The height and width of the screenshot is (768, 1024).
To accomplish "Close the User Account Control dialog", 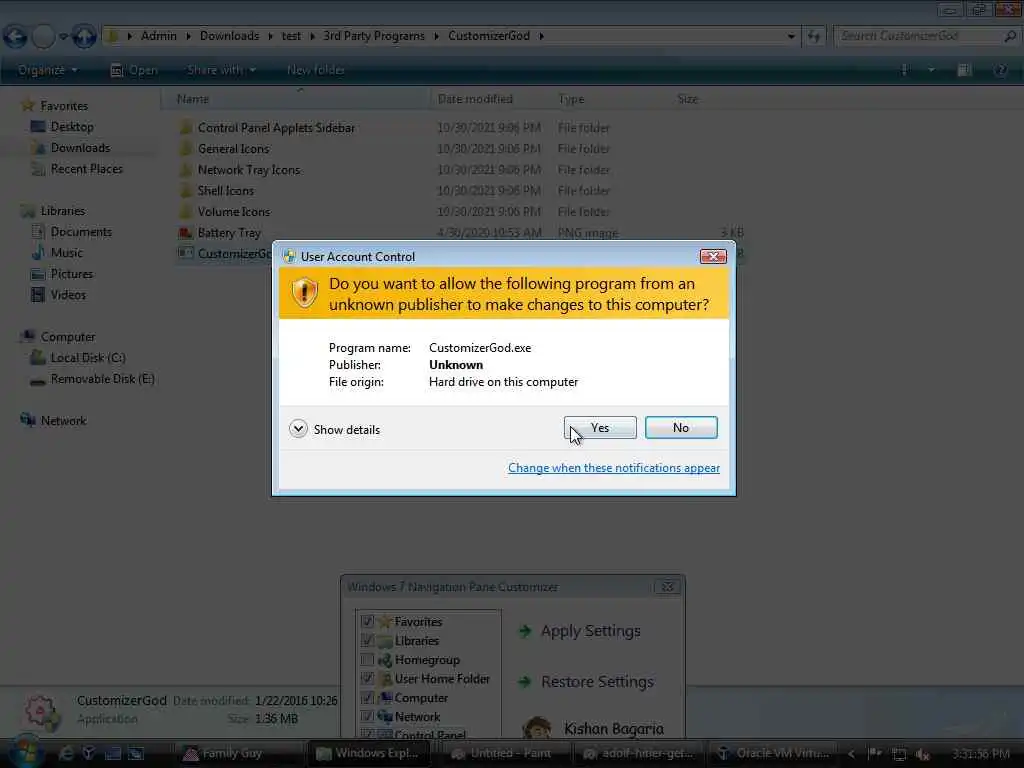I will coord(712,257).
